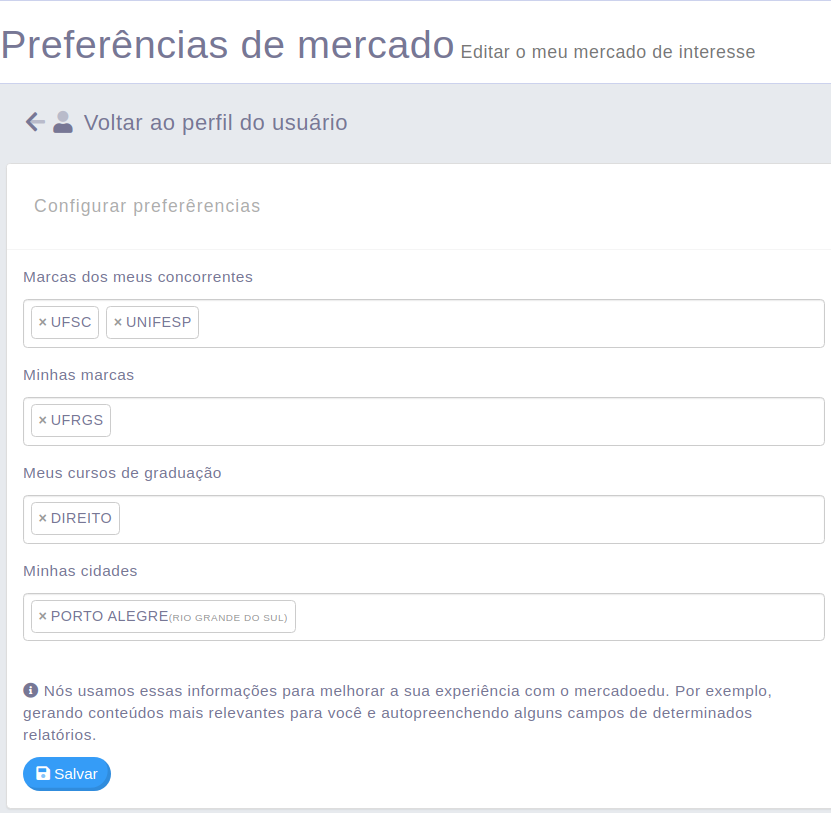
Task: Open the Meus cursos de graduação selector
Action: pyautogui.click(x=423, y=519)
